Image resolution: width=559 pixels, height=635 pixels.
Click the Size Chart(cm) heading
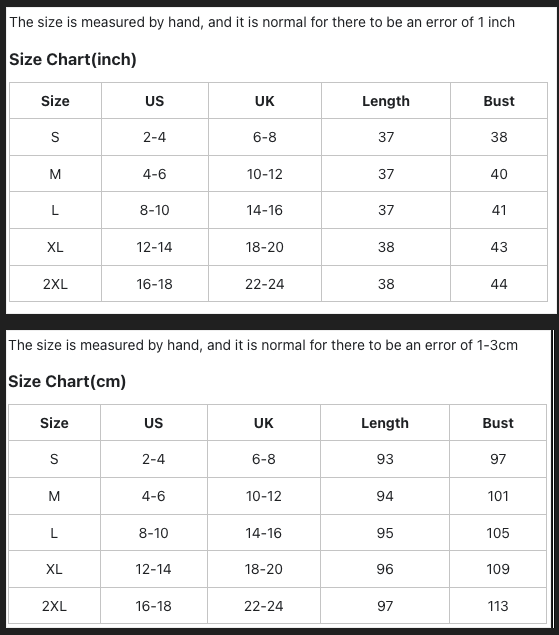(67, 381)
